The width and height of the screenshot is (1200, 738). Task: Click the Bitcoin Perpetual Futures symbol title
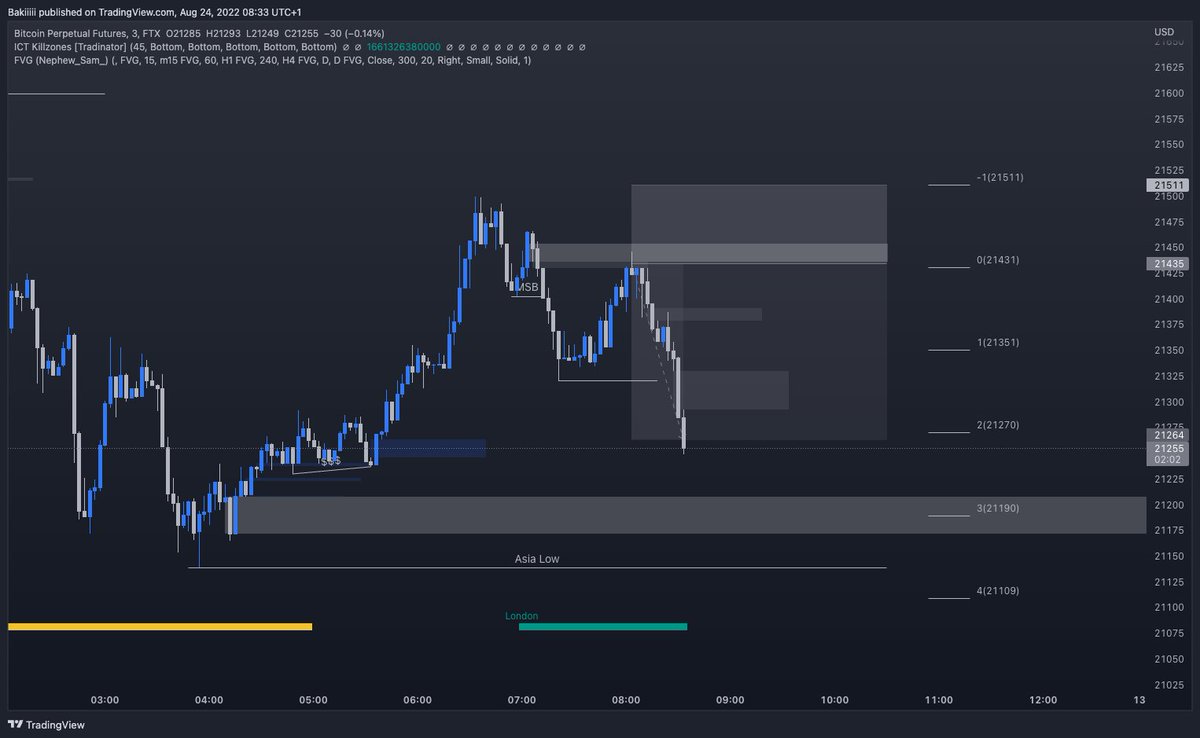point(78,33)
